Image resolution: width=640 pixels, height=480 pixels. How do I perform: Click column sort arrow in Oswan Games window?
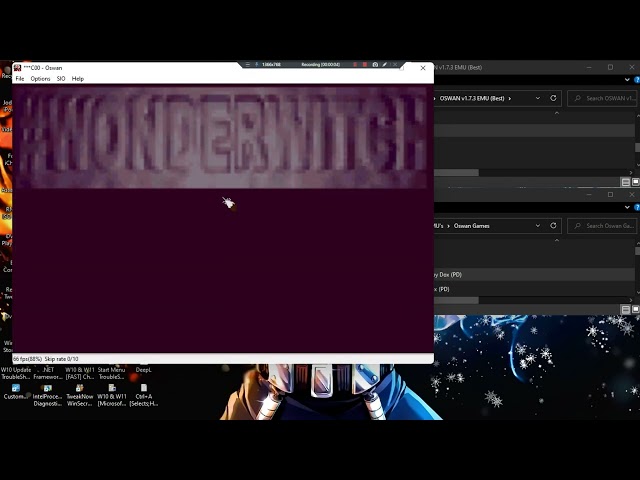pos(557,240)
